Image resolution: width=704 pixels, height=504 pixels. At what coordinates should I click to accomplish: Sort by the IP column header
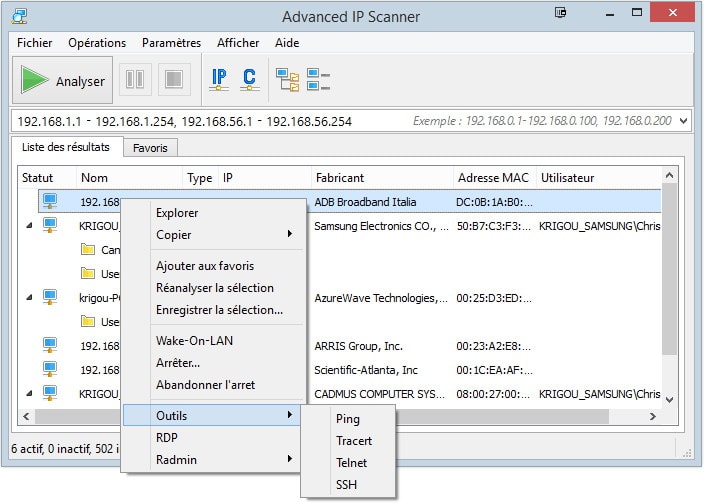click(265, 178)
